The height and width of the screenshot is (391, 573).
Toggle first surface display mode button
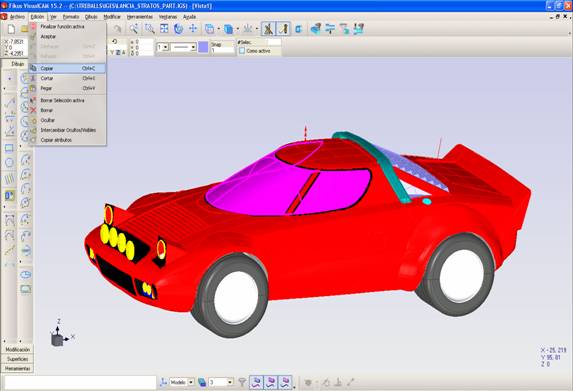pyautogui.click(x=256, y=382)
